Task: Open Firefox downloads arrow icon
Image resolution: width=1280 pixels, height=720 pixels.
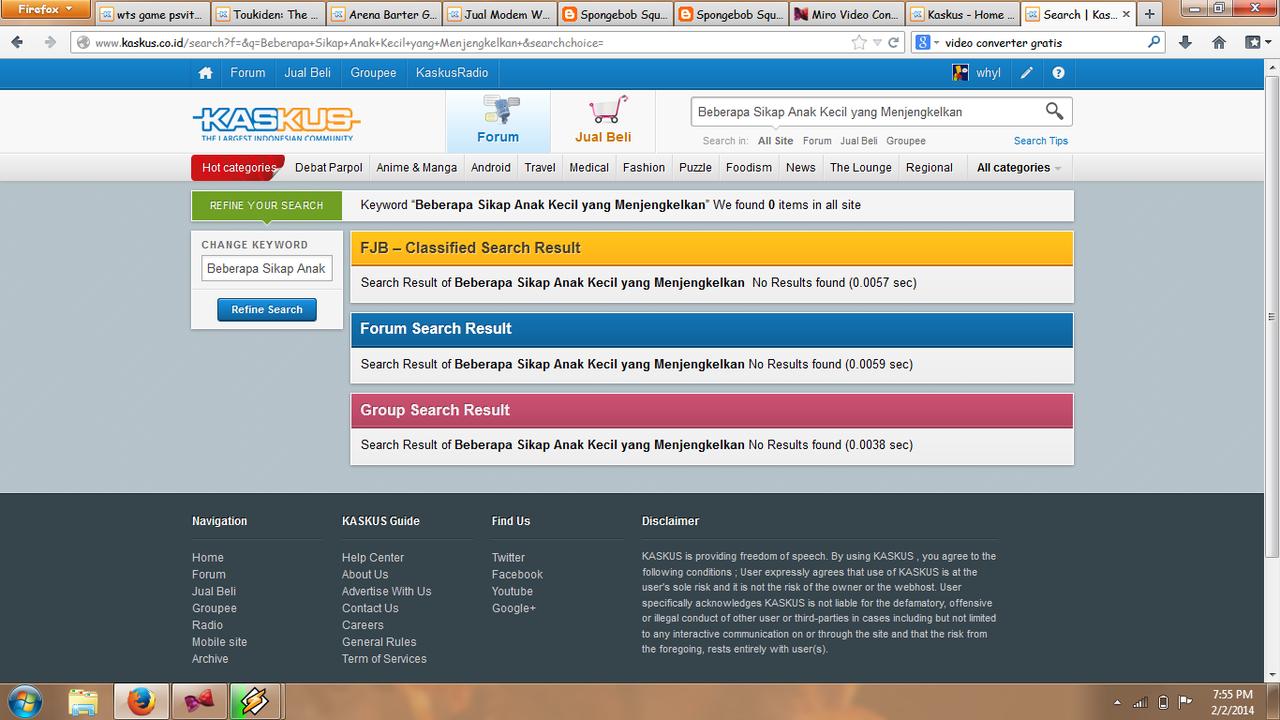Action: tap(1185, 43)
